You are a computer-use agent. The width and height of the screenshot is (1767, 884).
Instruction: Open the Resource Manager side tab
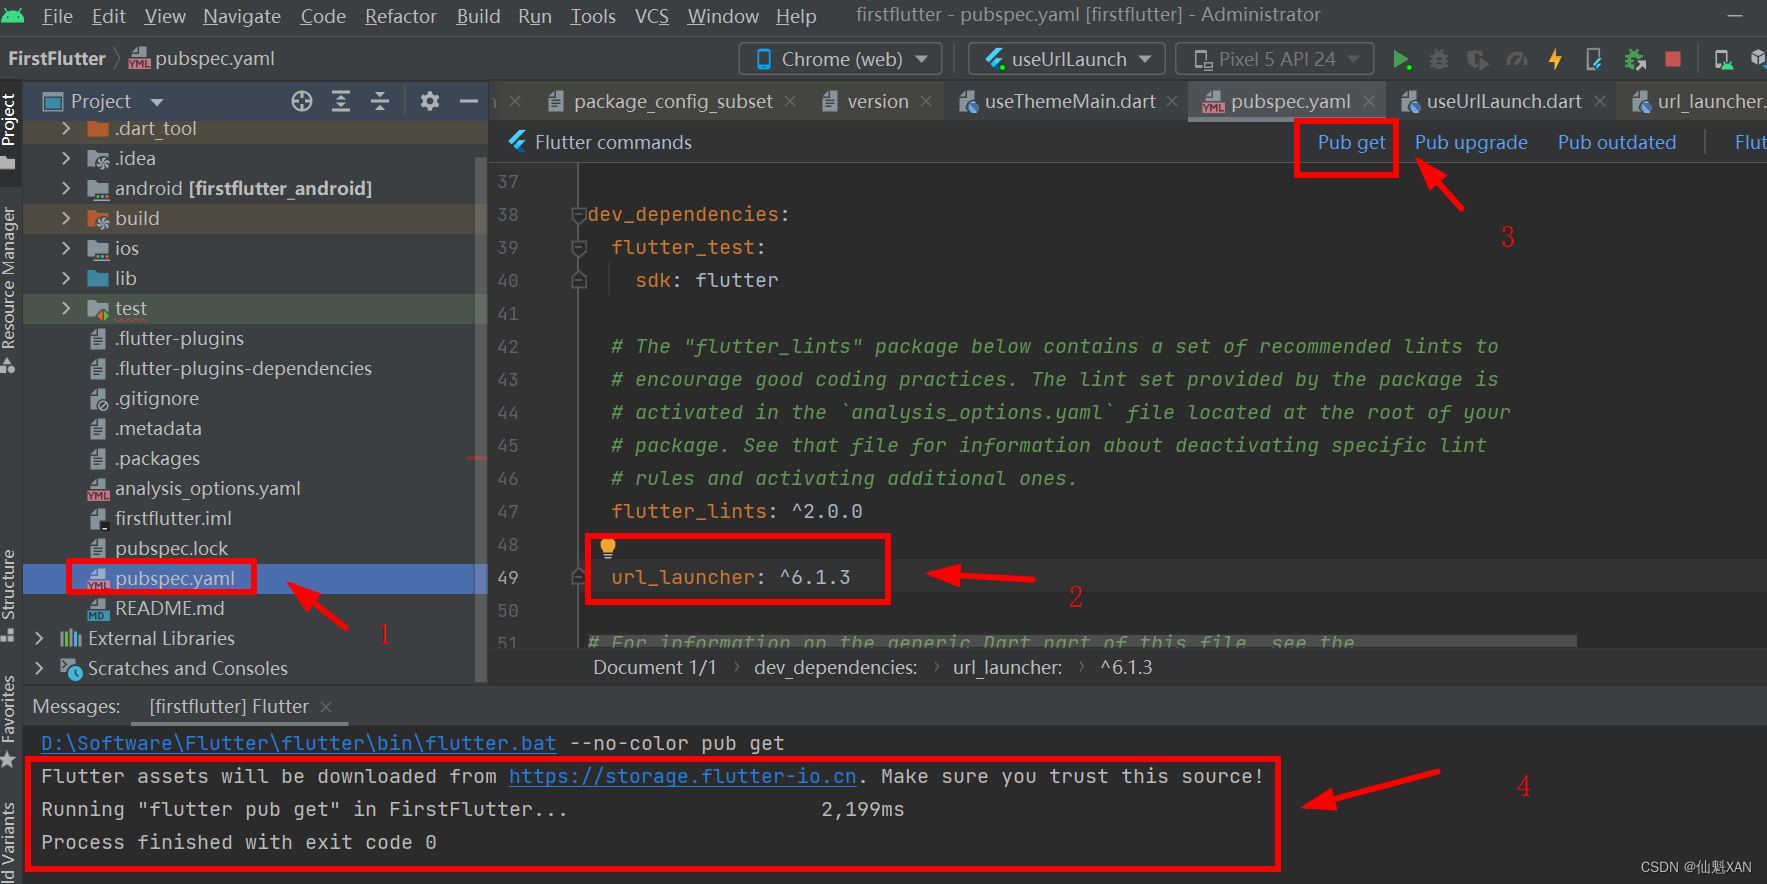pos(9,290)
